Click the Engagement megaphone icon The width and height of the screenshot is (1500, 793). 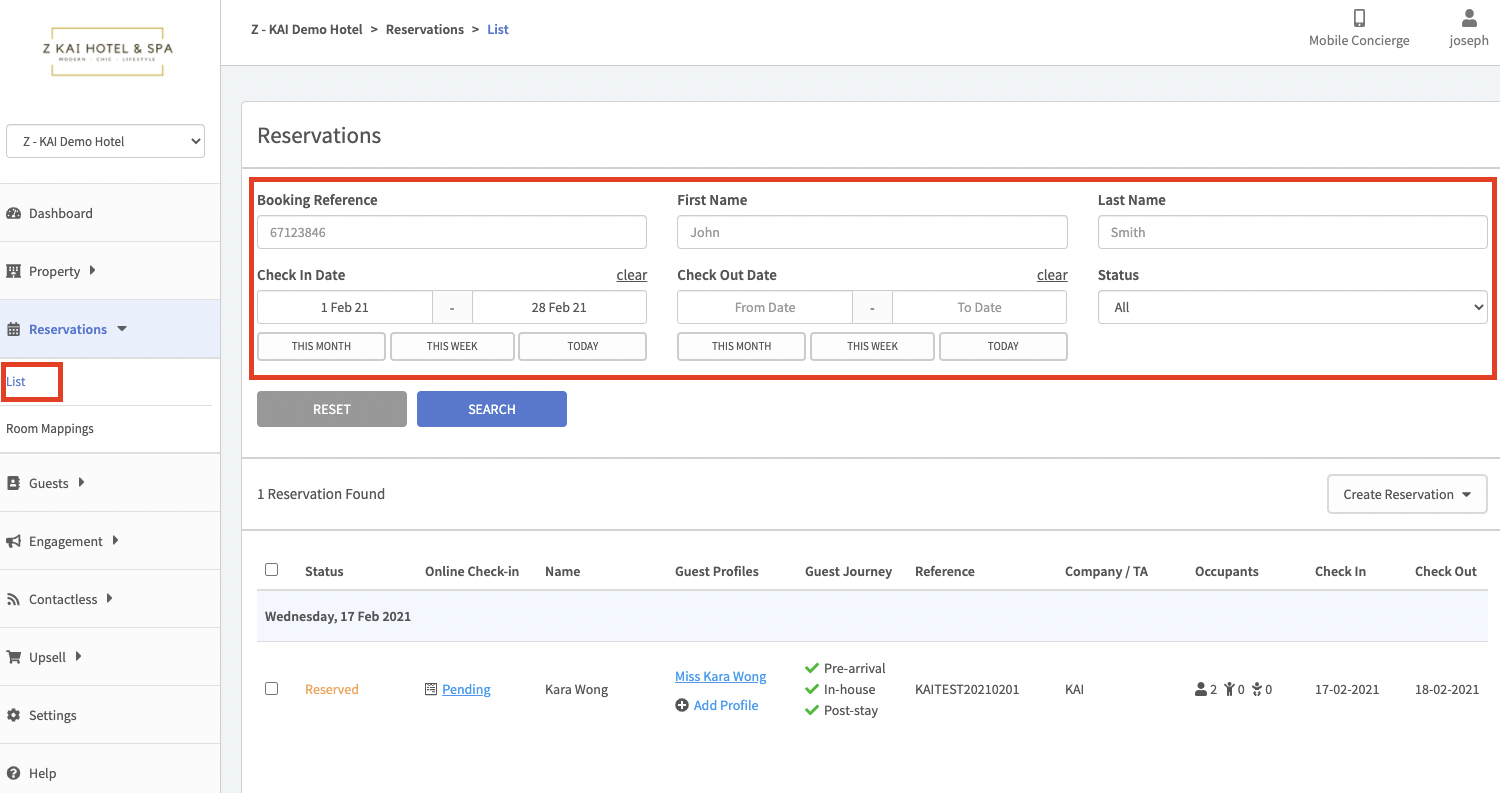coord(14,541)
